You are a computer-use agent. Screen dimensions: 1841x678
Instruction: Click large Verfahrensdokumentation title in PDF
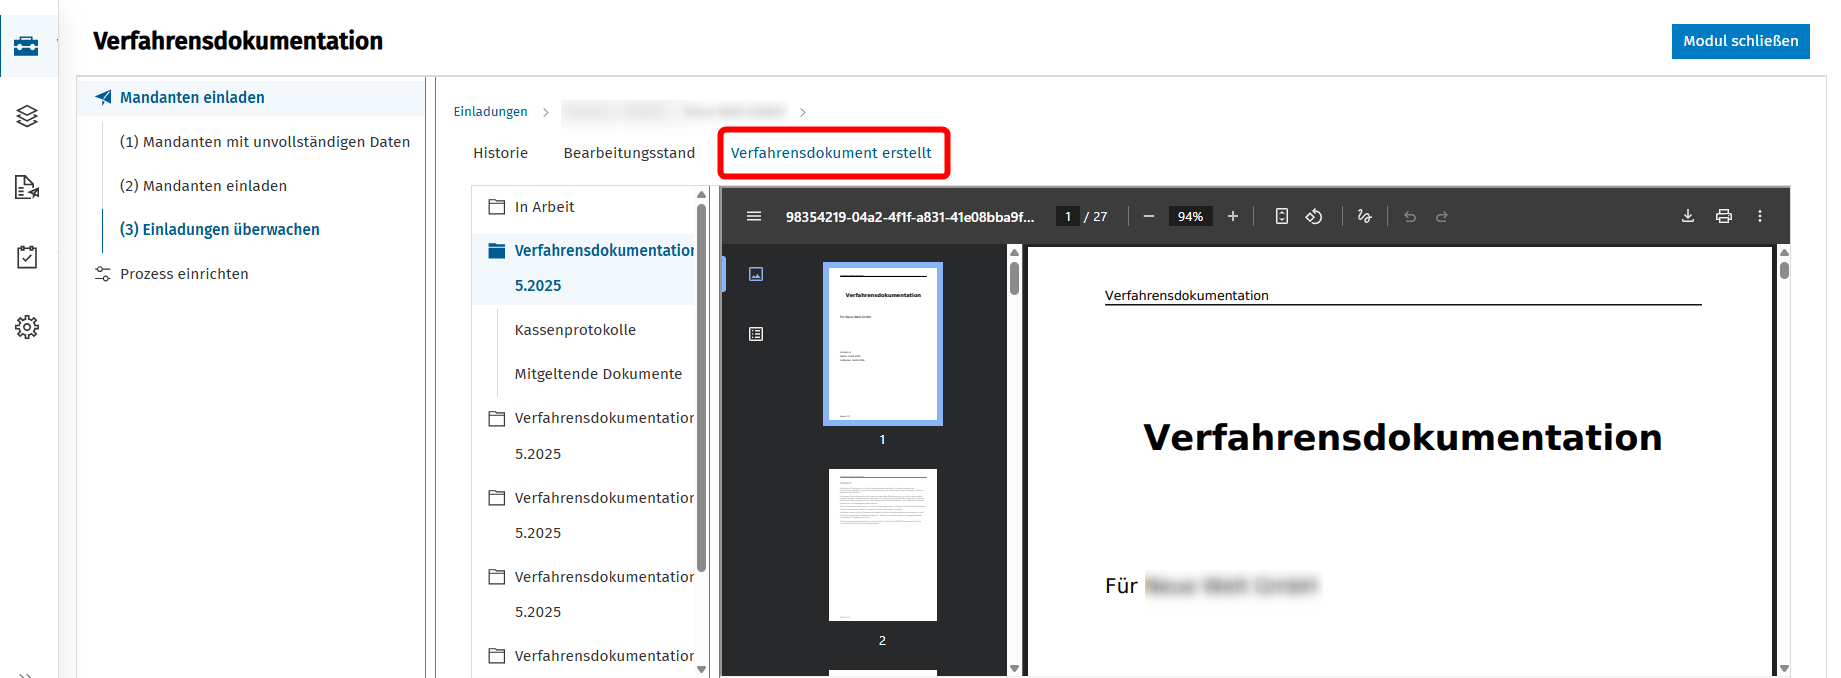click(x=1402, y=437)
